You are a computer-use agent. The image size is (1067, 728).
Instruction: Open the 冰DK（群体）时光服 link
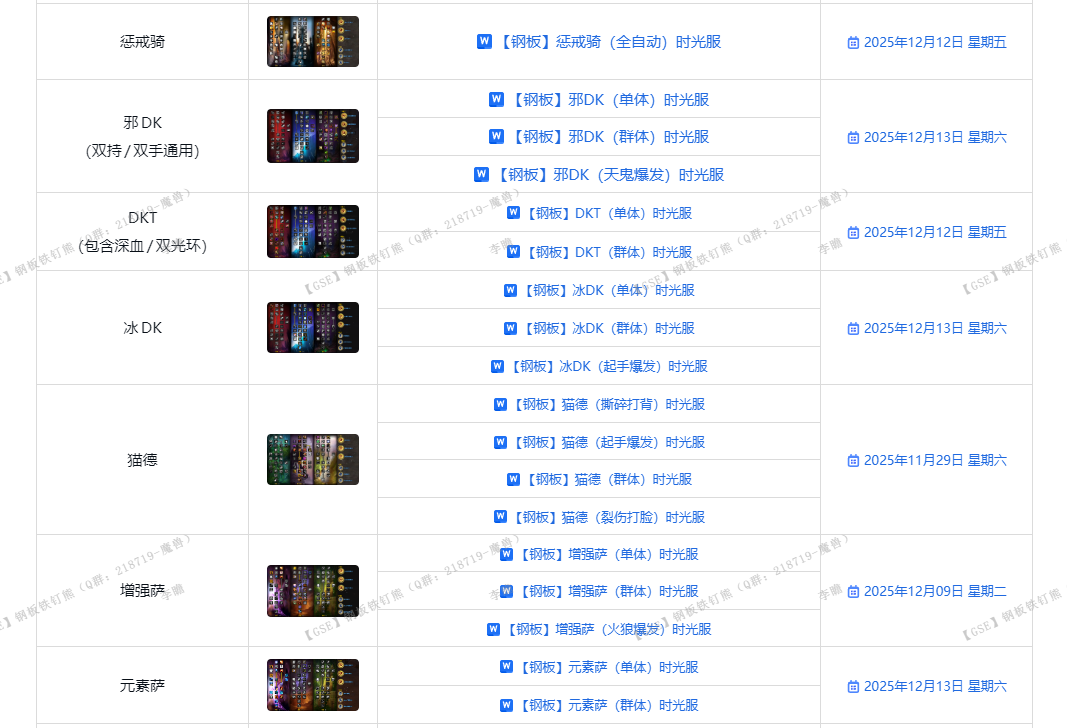pos(609,328)
